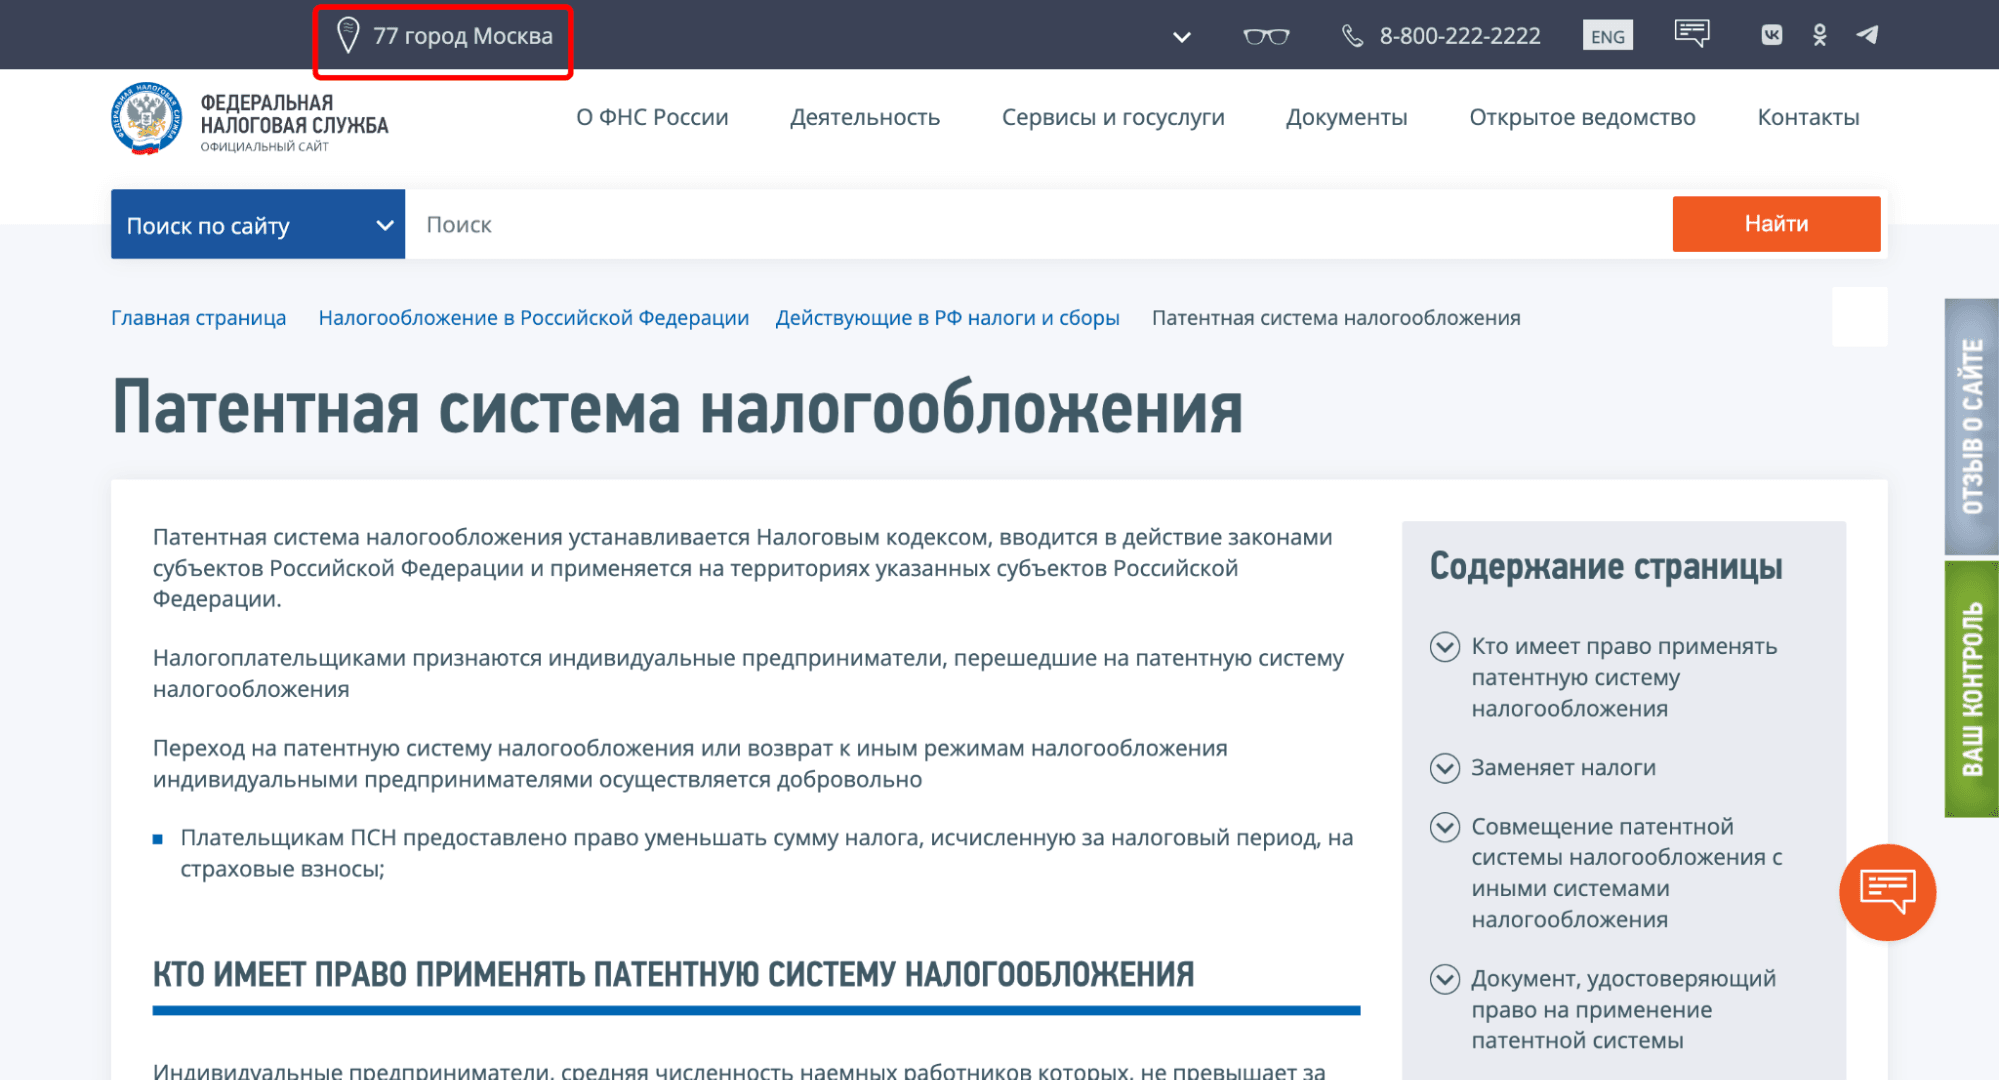Open the green 'Ваш контроль' side tab

tap(1971, 689)
